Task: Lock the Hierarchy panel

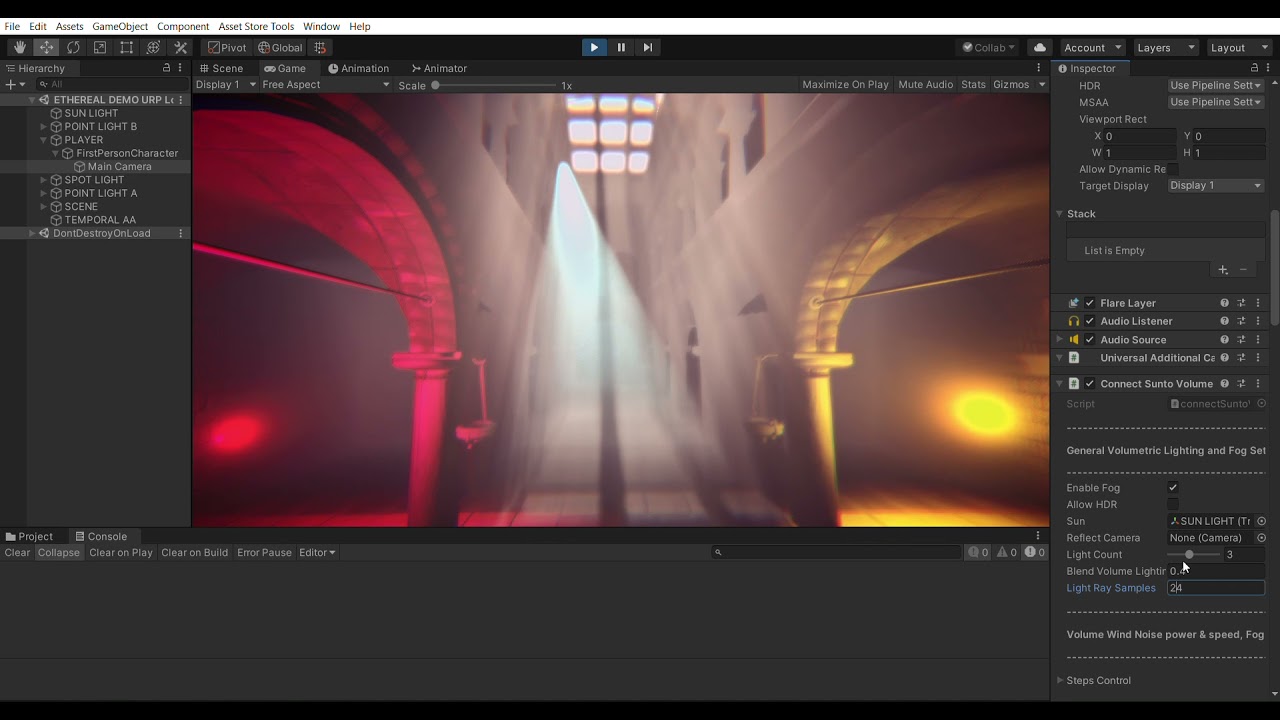Action: click(x=166, y=68)
